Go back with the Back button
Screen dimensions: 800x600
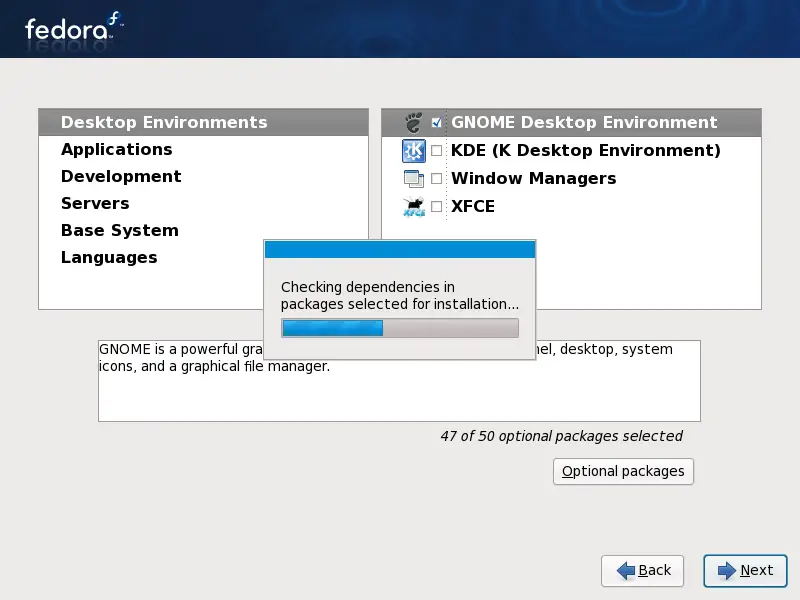[x=642, y=570]
